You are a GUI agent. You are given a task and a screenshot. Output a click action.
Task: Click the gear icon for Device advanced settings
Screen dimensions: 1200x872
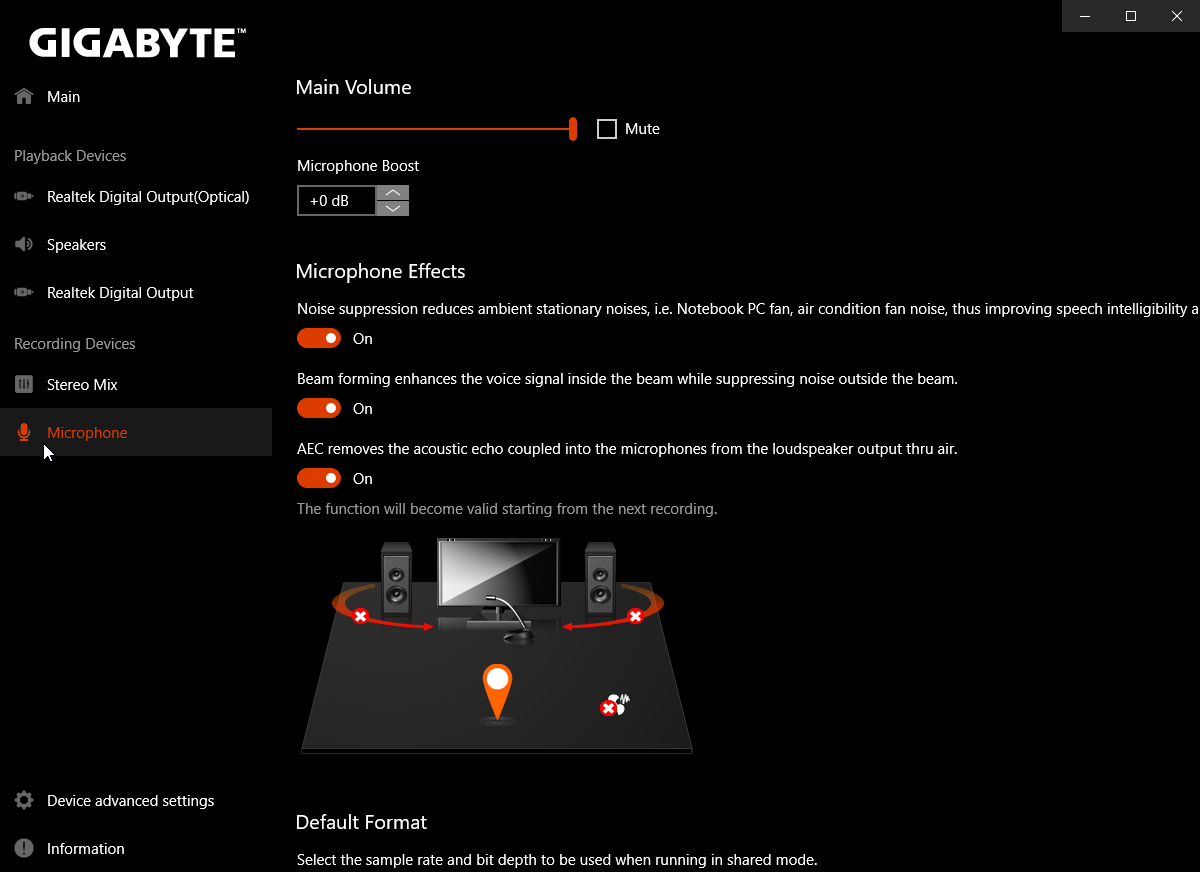coord(24,801)
